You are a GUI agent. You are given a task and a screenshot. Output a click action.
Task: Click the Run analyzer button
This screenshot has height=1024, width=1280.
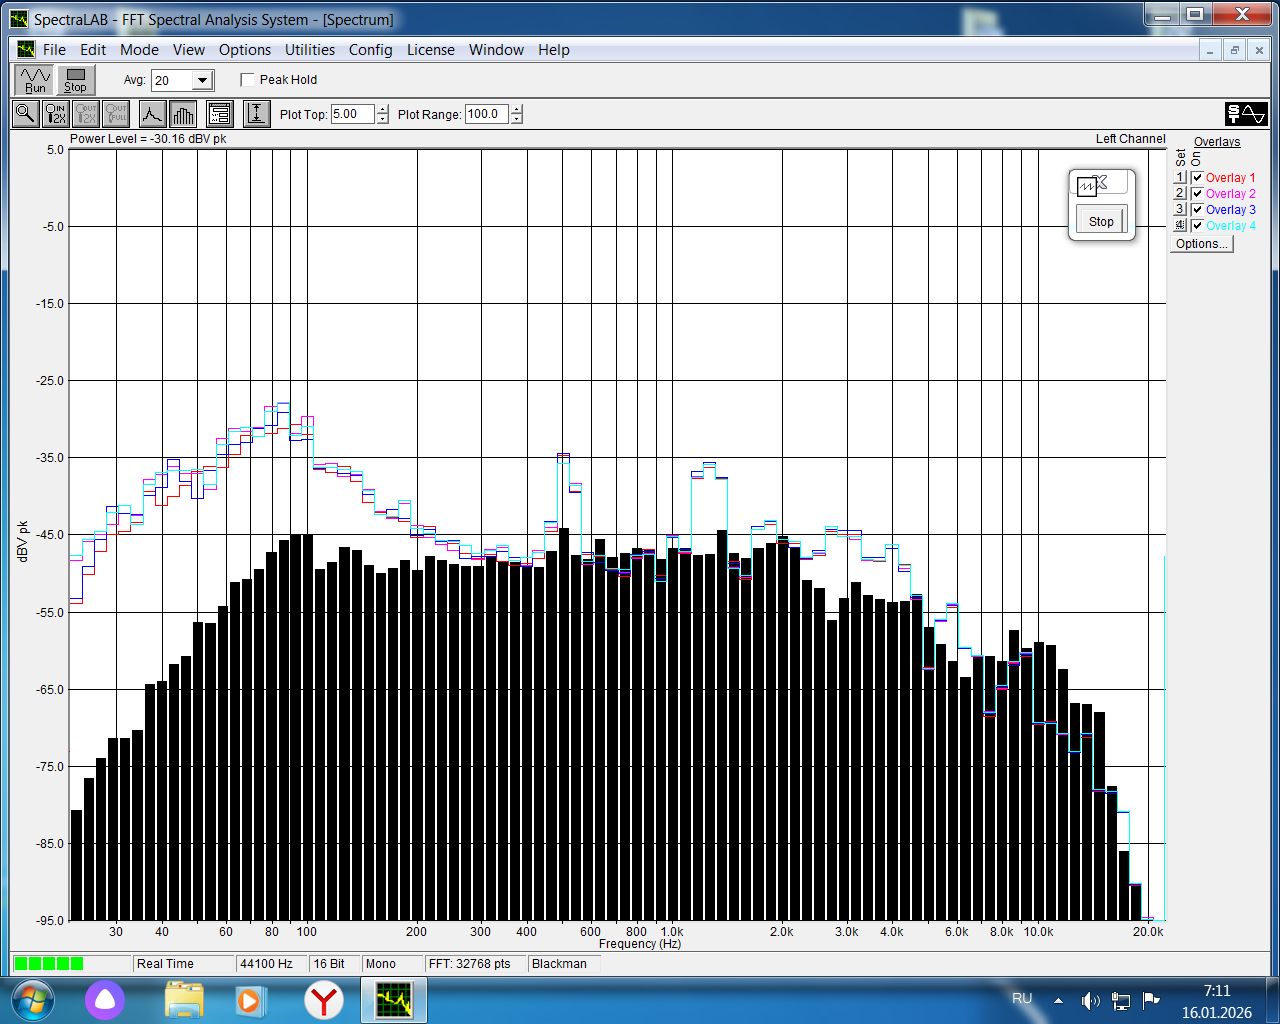pyautogui.click(x=35, y=80)
